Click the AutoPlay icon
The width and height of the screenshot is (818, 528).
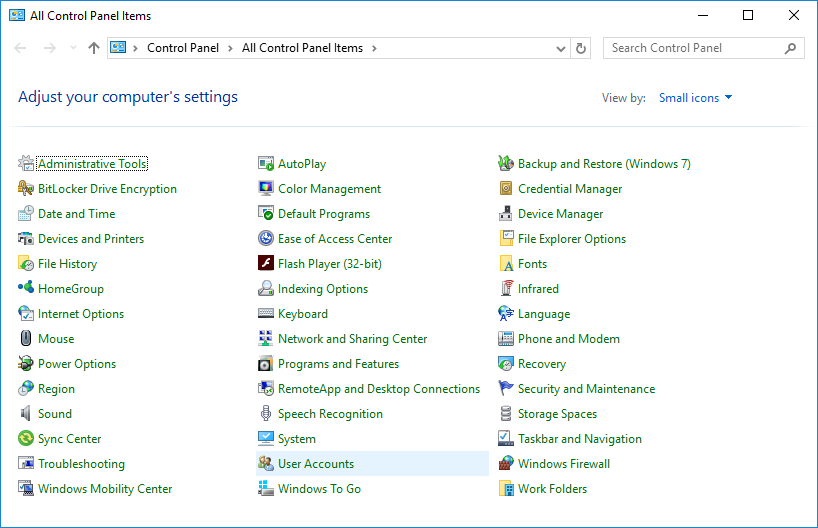[266, 164]
